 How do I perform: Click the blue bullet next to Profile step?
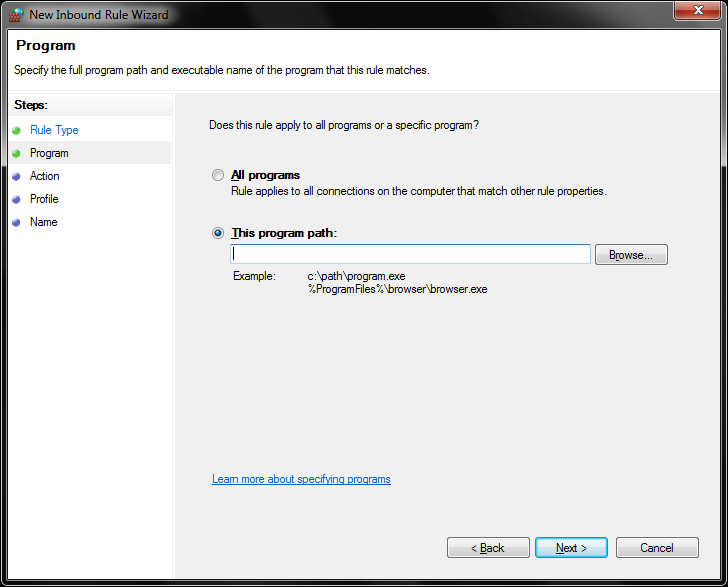click(x=16, y=199)
